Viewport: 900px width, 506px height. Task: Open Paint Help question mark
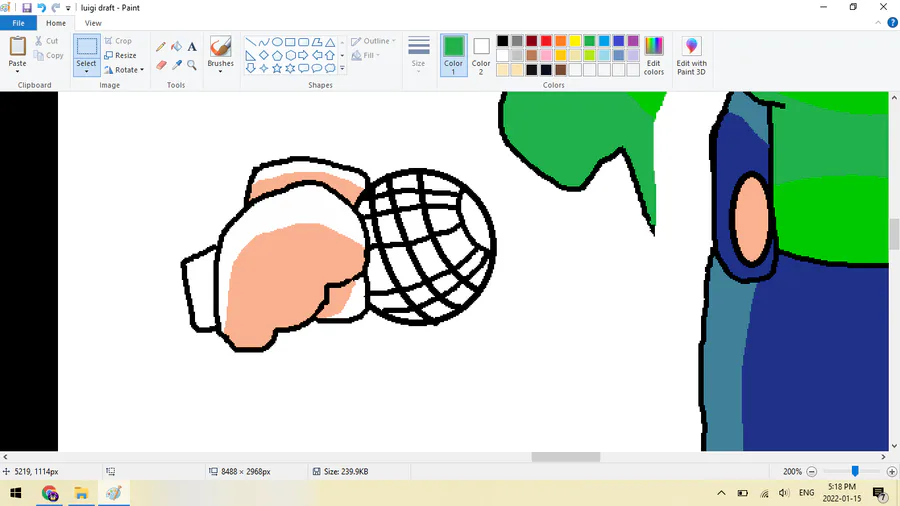click(892, 23)
